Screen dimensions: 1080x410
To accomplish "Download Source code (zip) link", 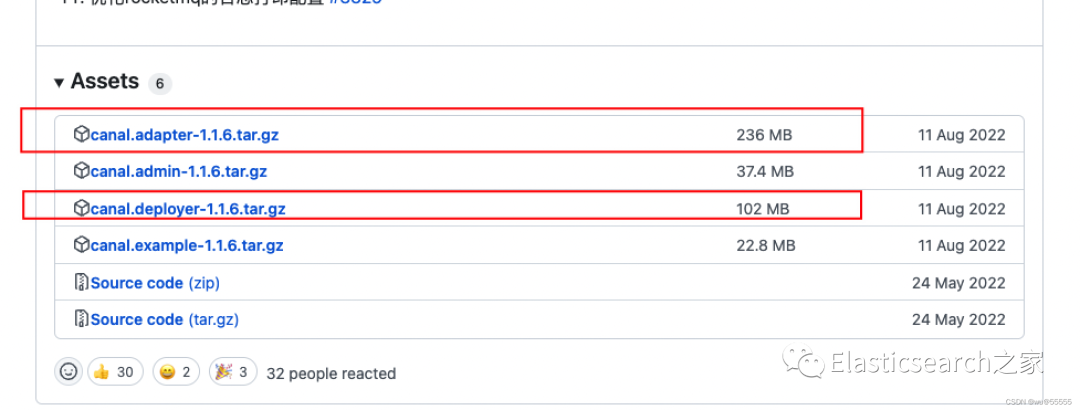I will coord(155,283).
